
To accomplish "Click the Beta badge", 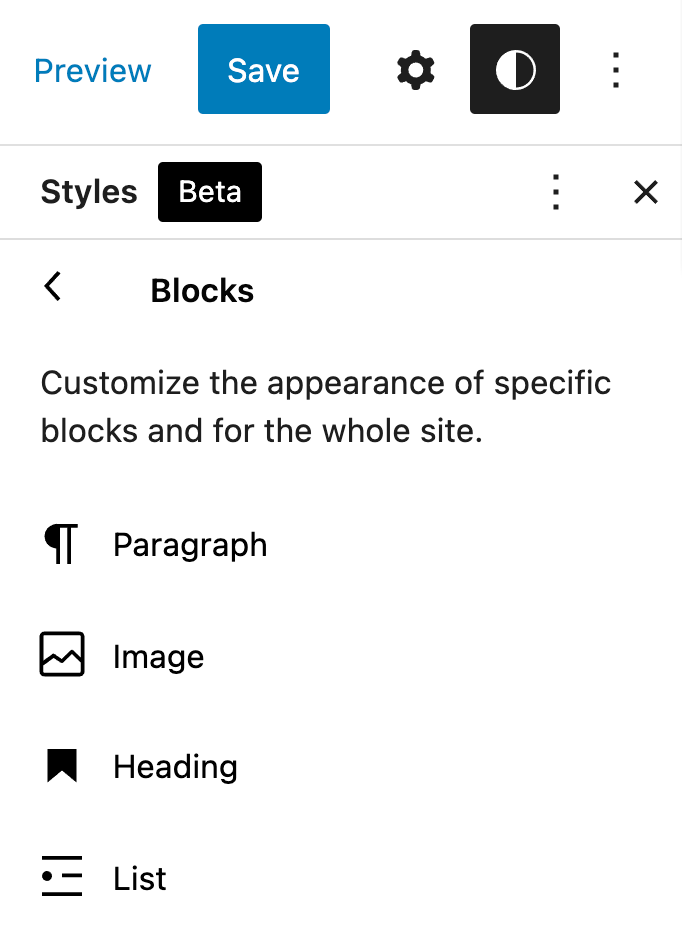I will pos(210,192).
